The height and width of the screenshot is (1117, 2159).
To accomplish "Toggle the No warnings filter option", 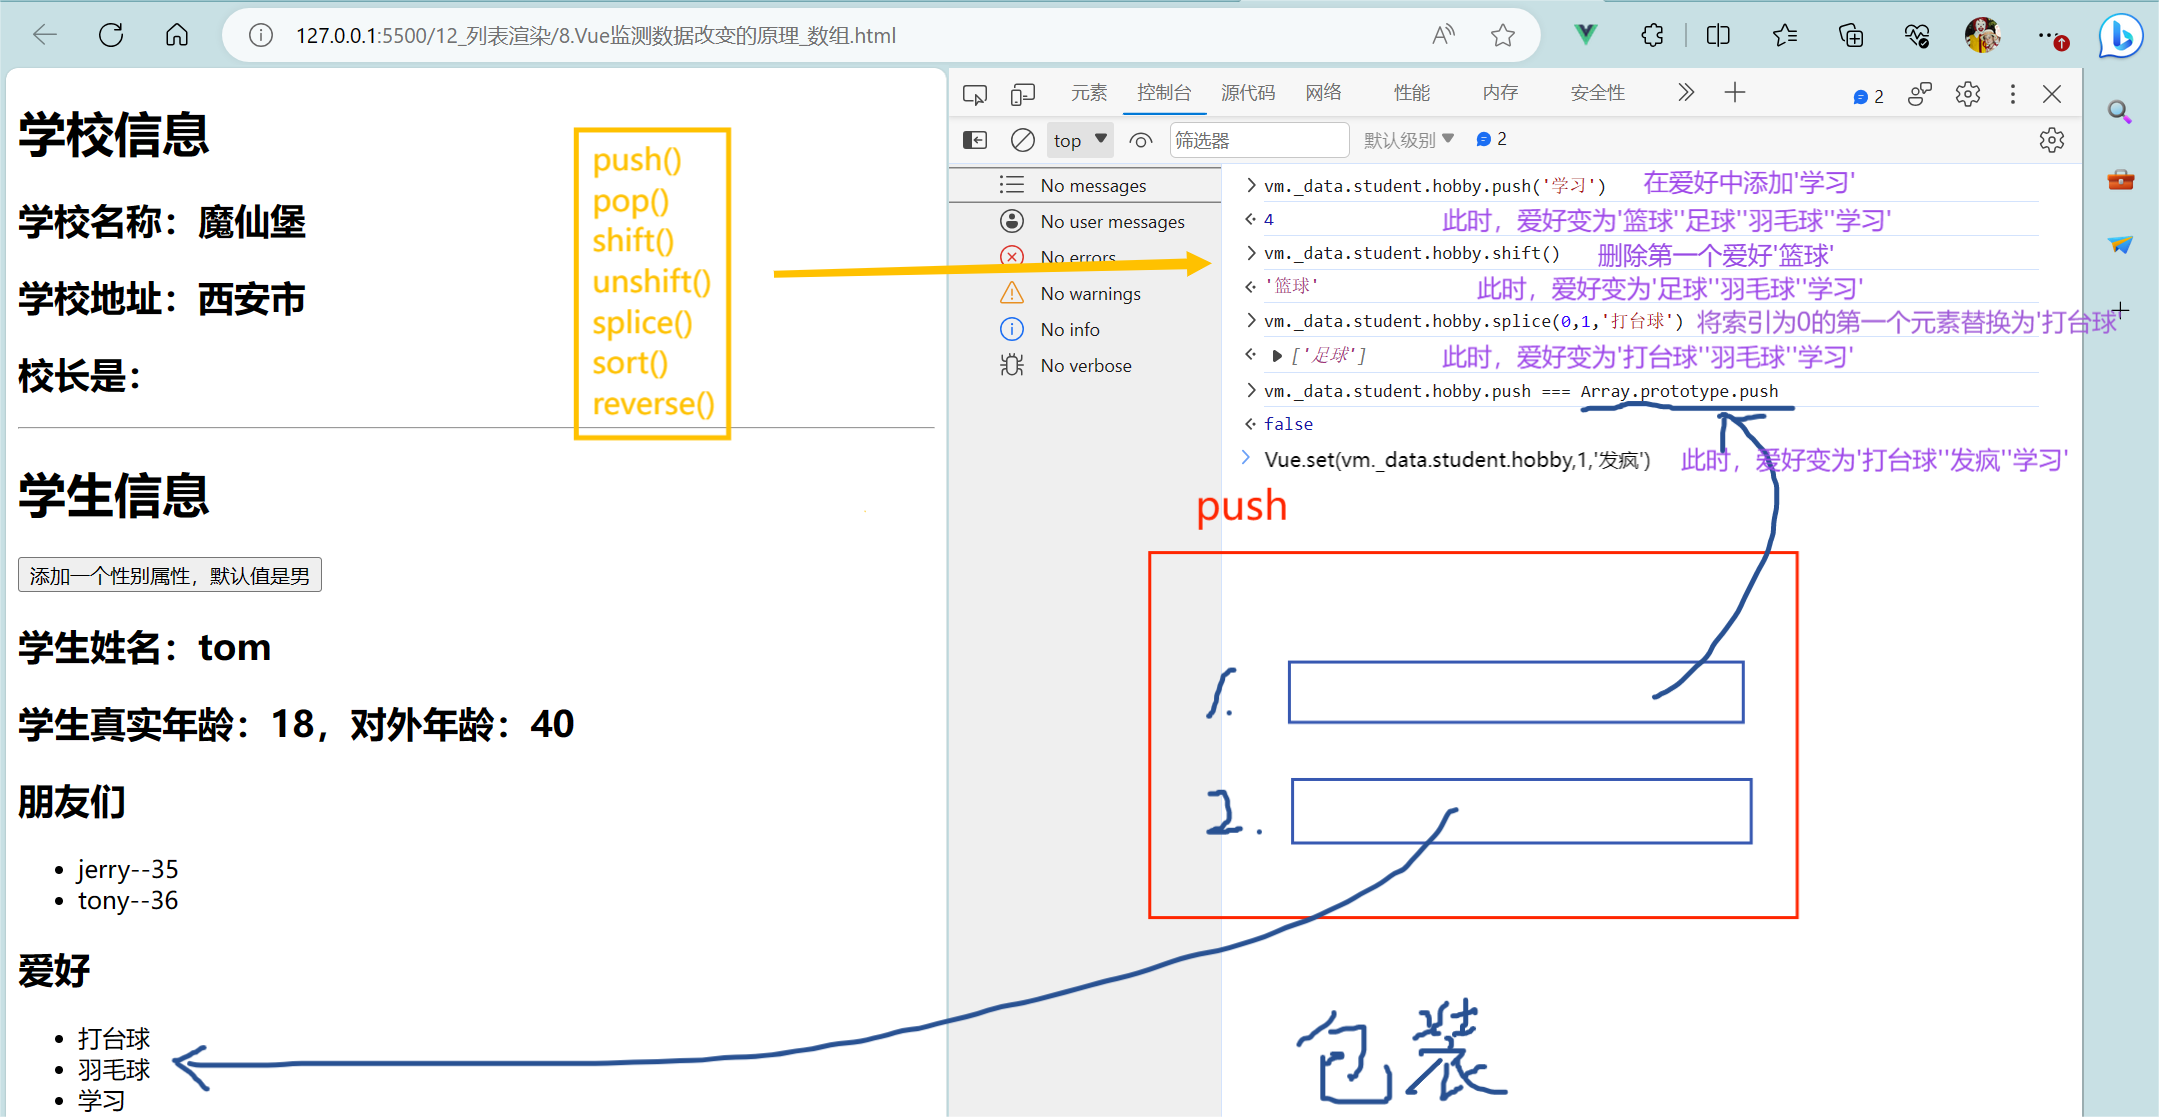I will [1092, 293].
